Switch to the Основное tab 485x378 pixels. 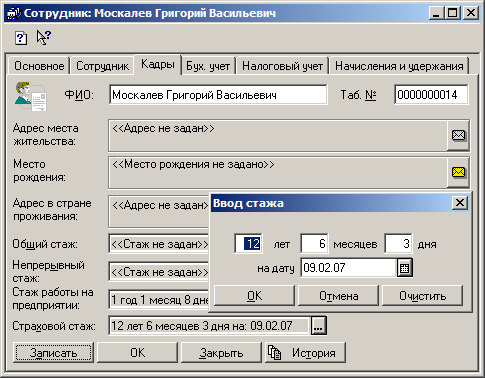tap(39, 66)
